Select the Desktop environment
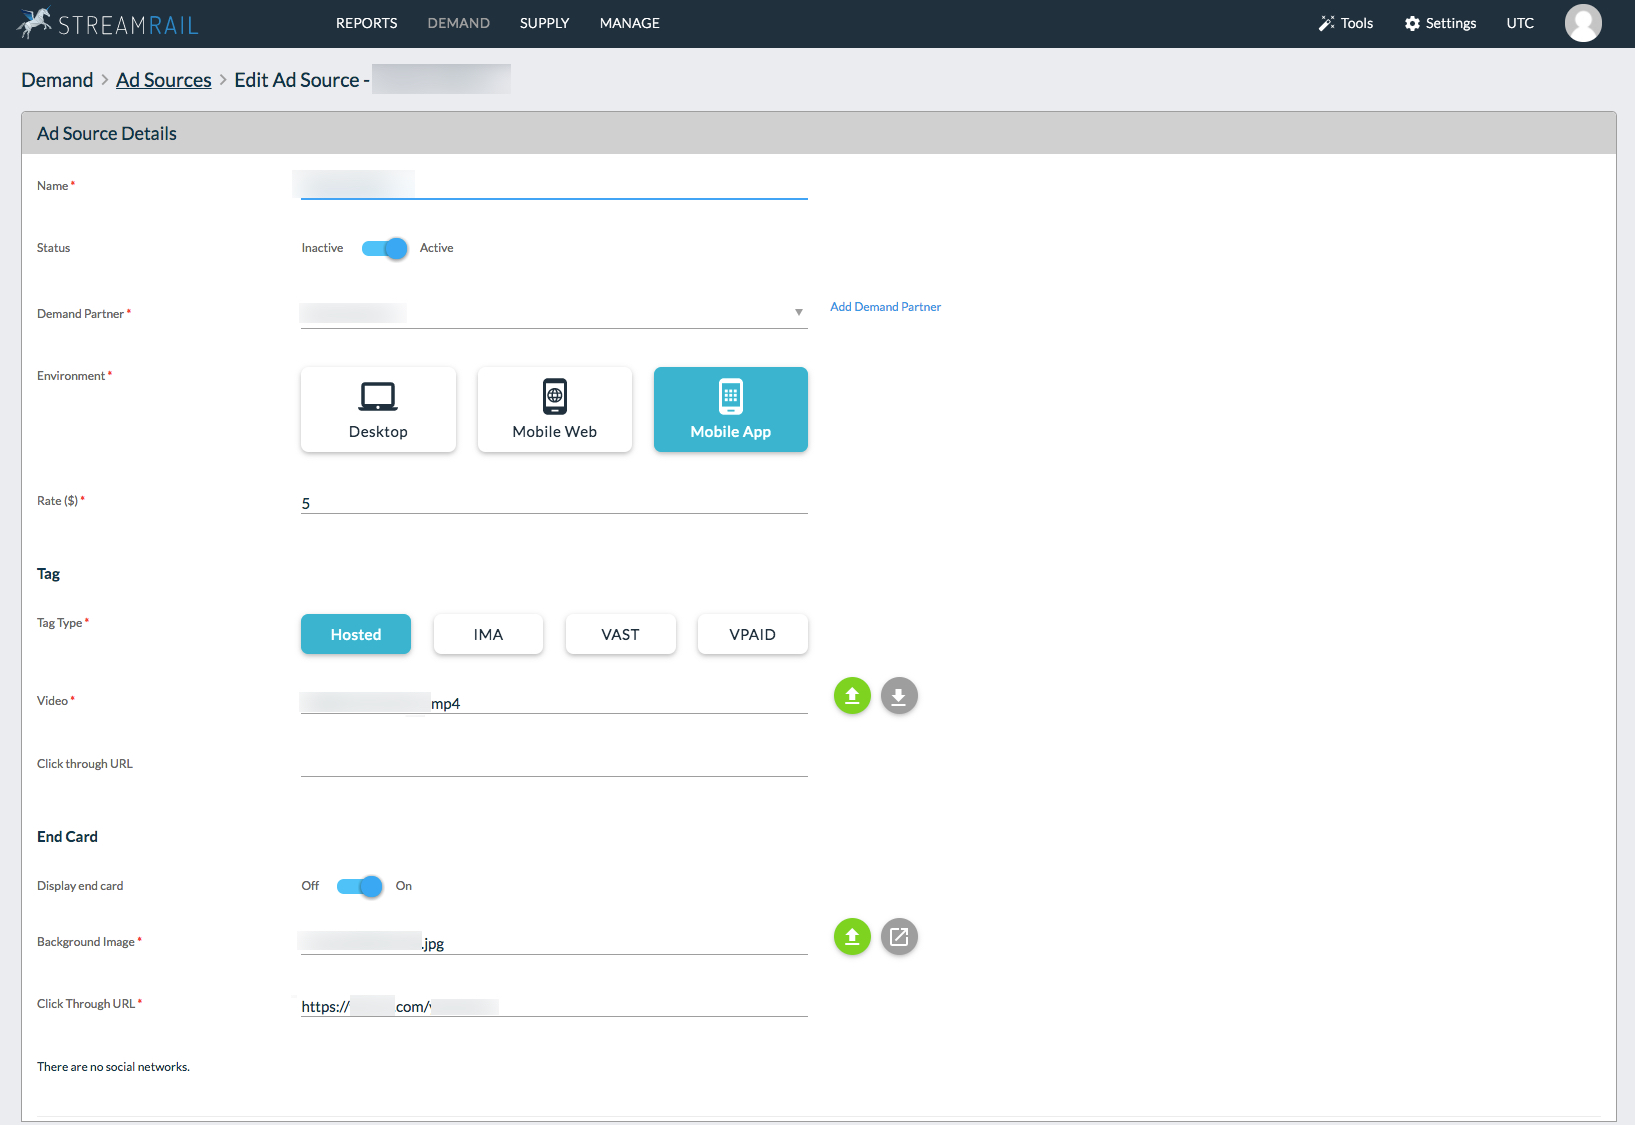The width and height of the screenshot is (1635, 1125). click(378, 409)
